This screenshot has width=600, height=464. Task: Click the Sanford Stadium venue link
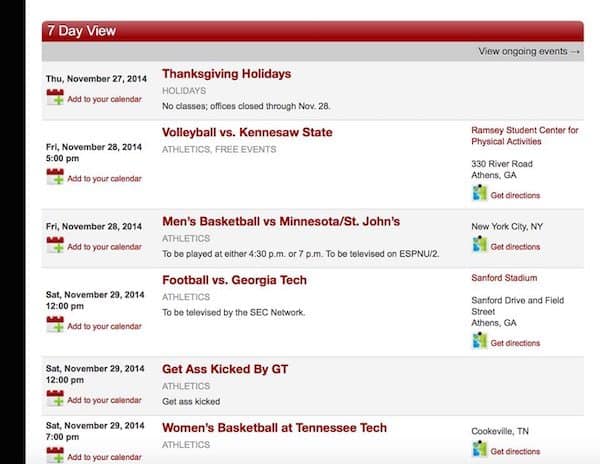[504, 278]
